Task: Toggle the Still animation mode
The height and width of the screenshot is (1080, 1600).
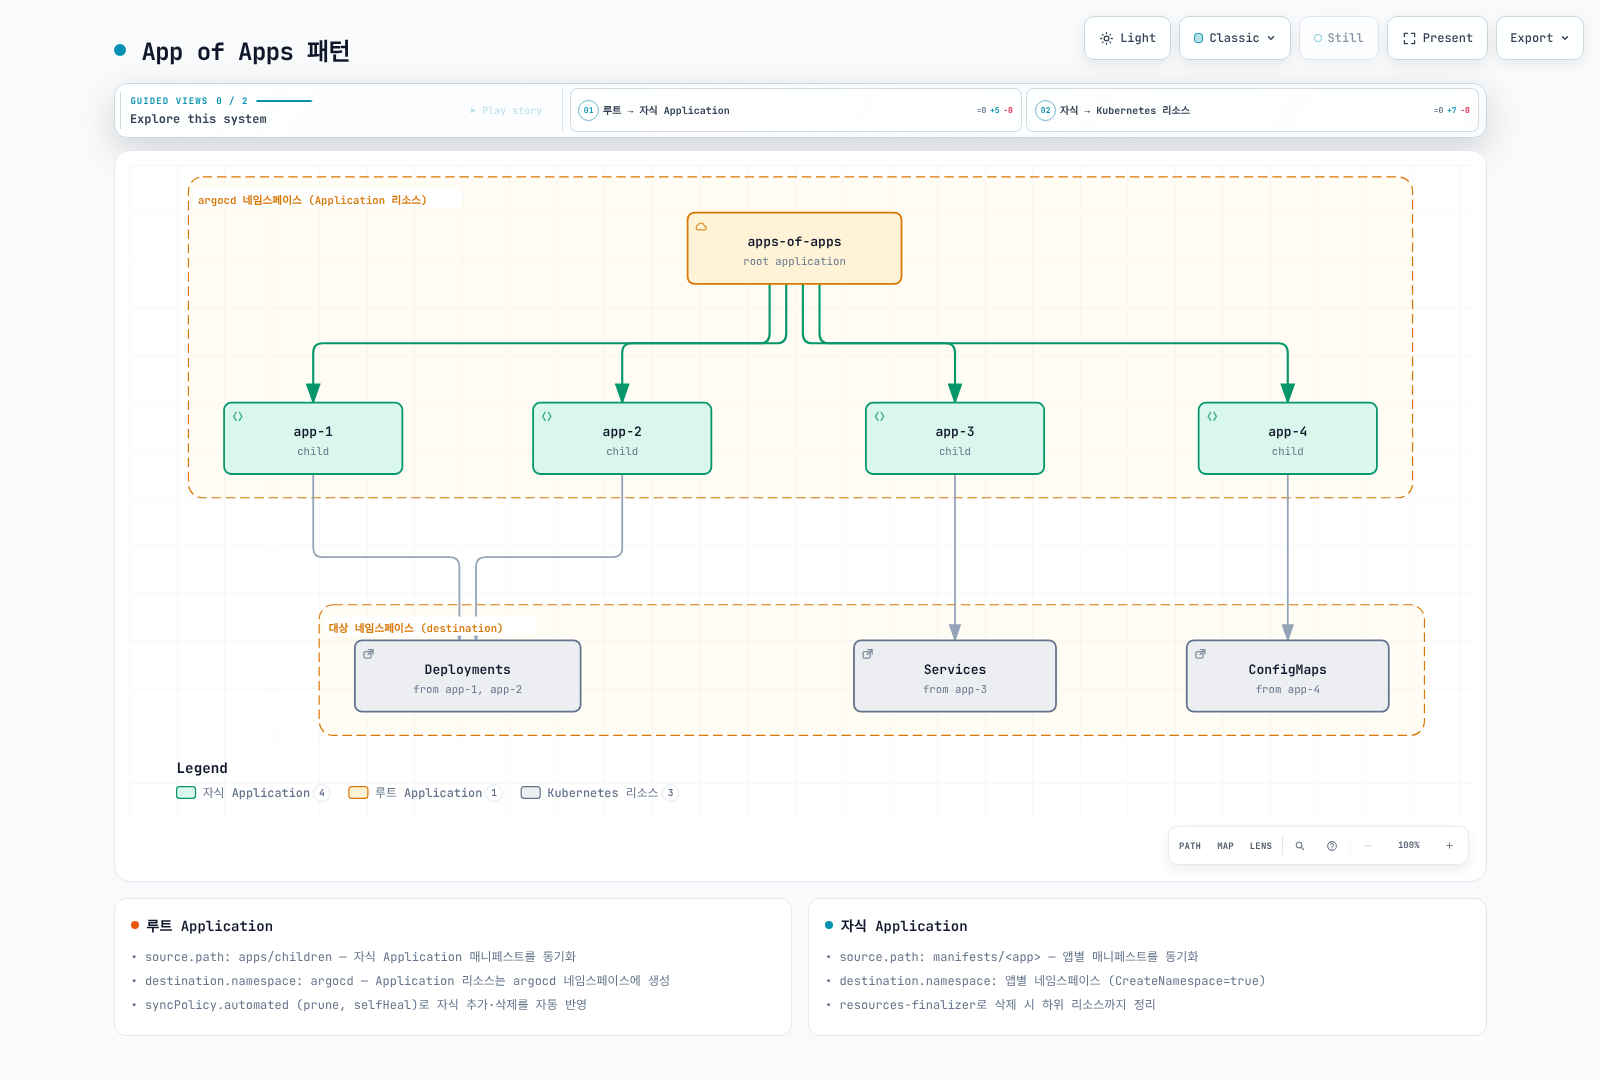Action: click(x=1339, y=38)
